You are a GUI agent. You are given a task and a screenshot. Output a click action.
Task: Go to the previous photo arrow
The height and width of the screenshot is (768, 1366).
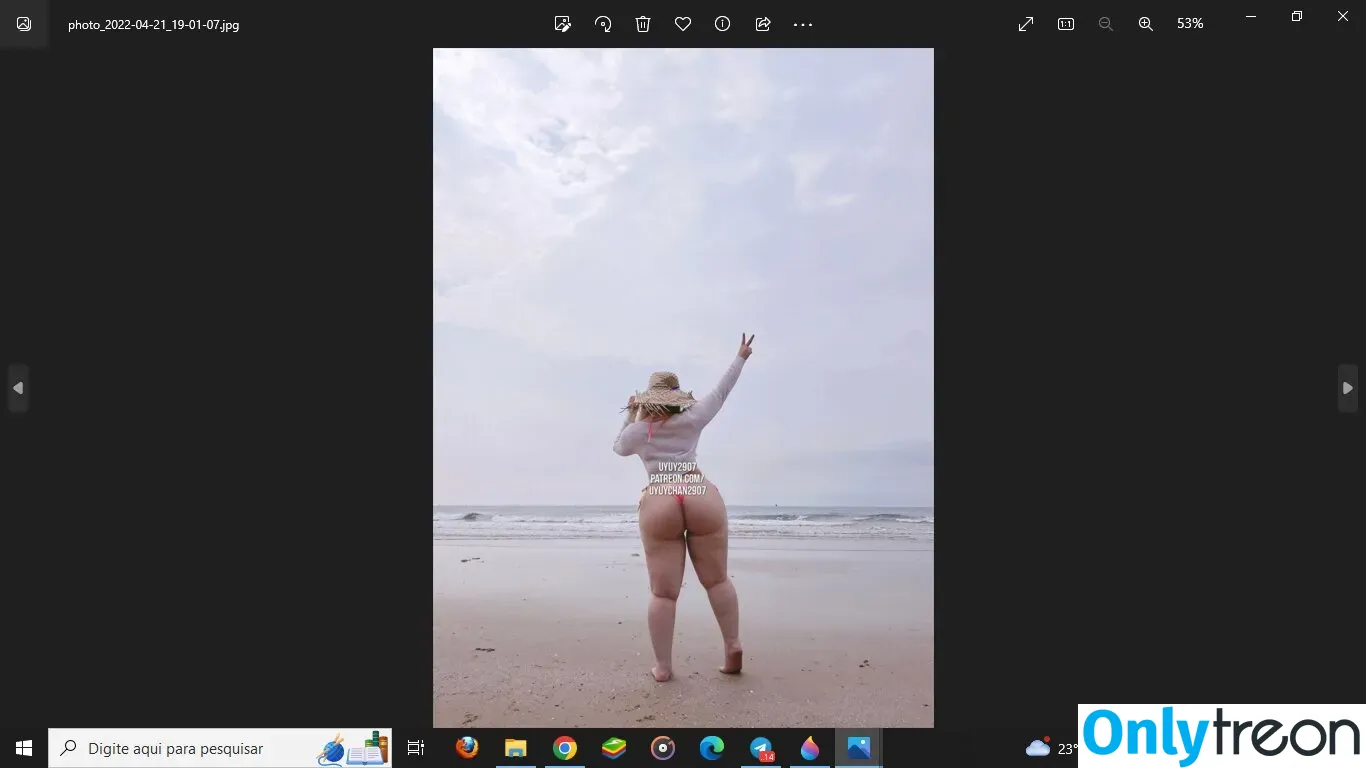click(x=18, y=388)
